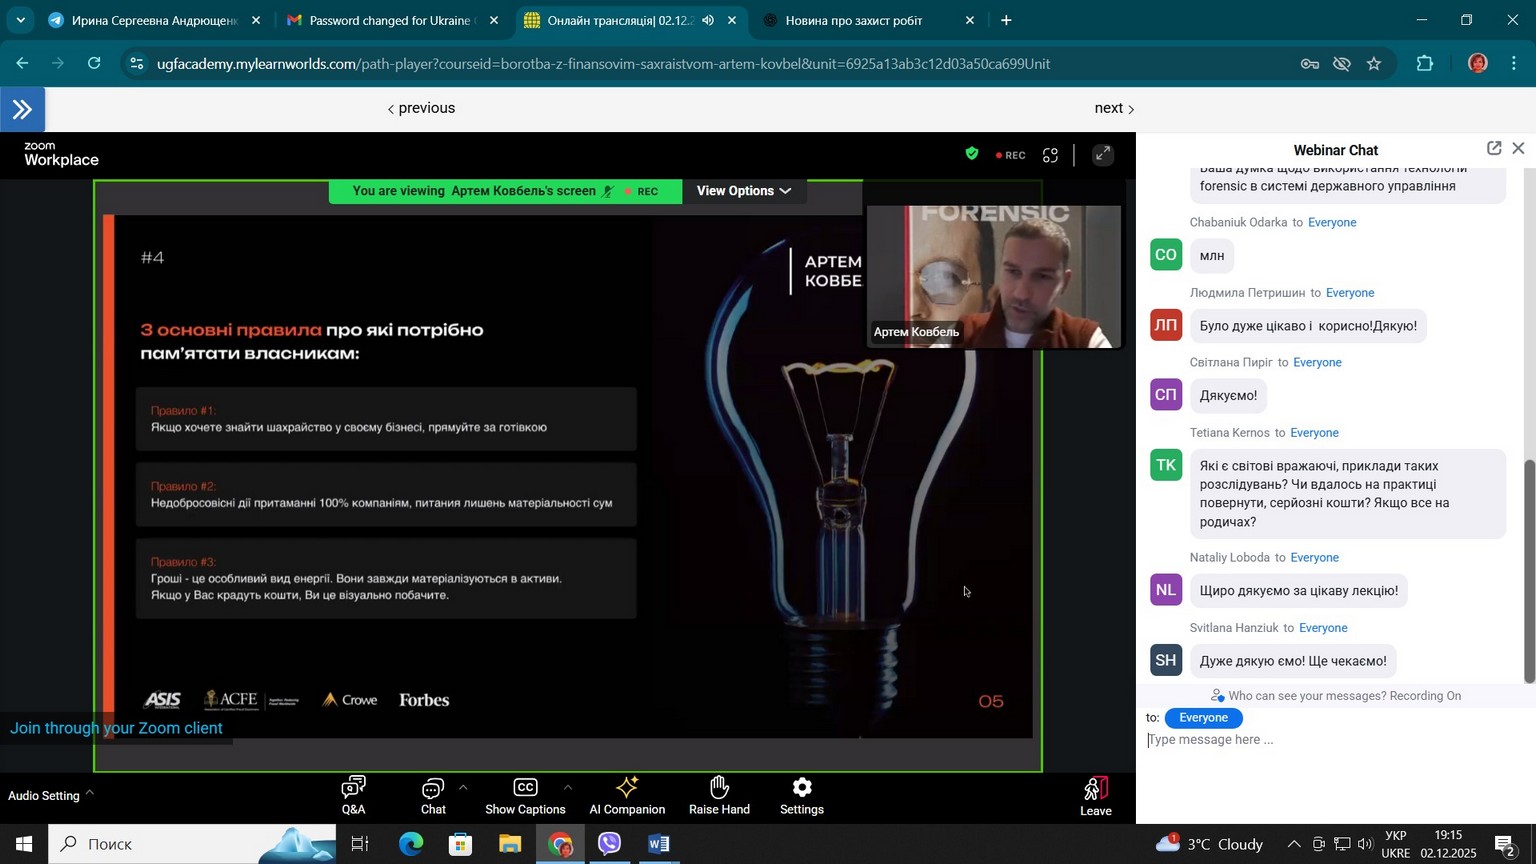This screenshot has height=864, width=1536.
Task: Click Join through your Zoom client
Action: click(x=116, y=728)
